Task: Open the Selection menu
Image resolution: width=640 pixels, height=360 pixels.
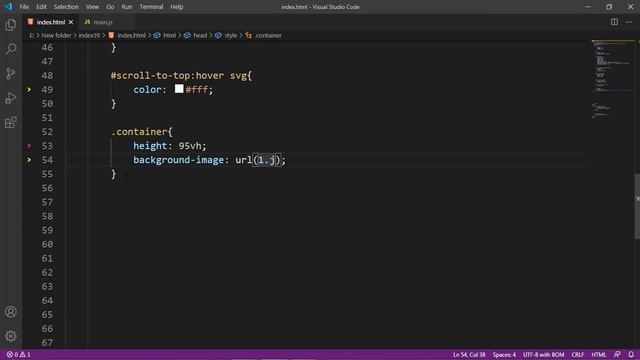Action: click(66, 7)
